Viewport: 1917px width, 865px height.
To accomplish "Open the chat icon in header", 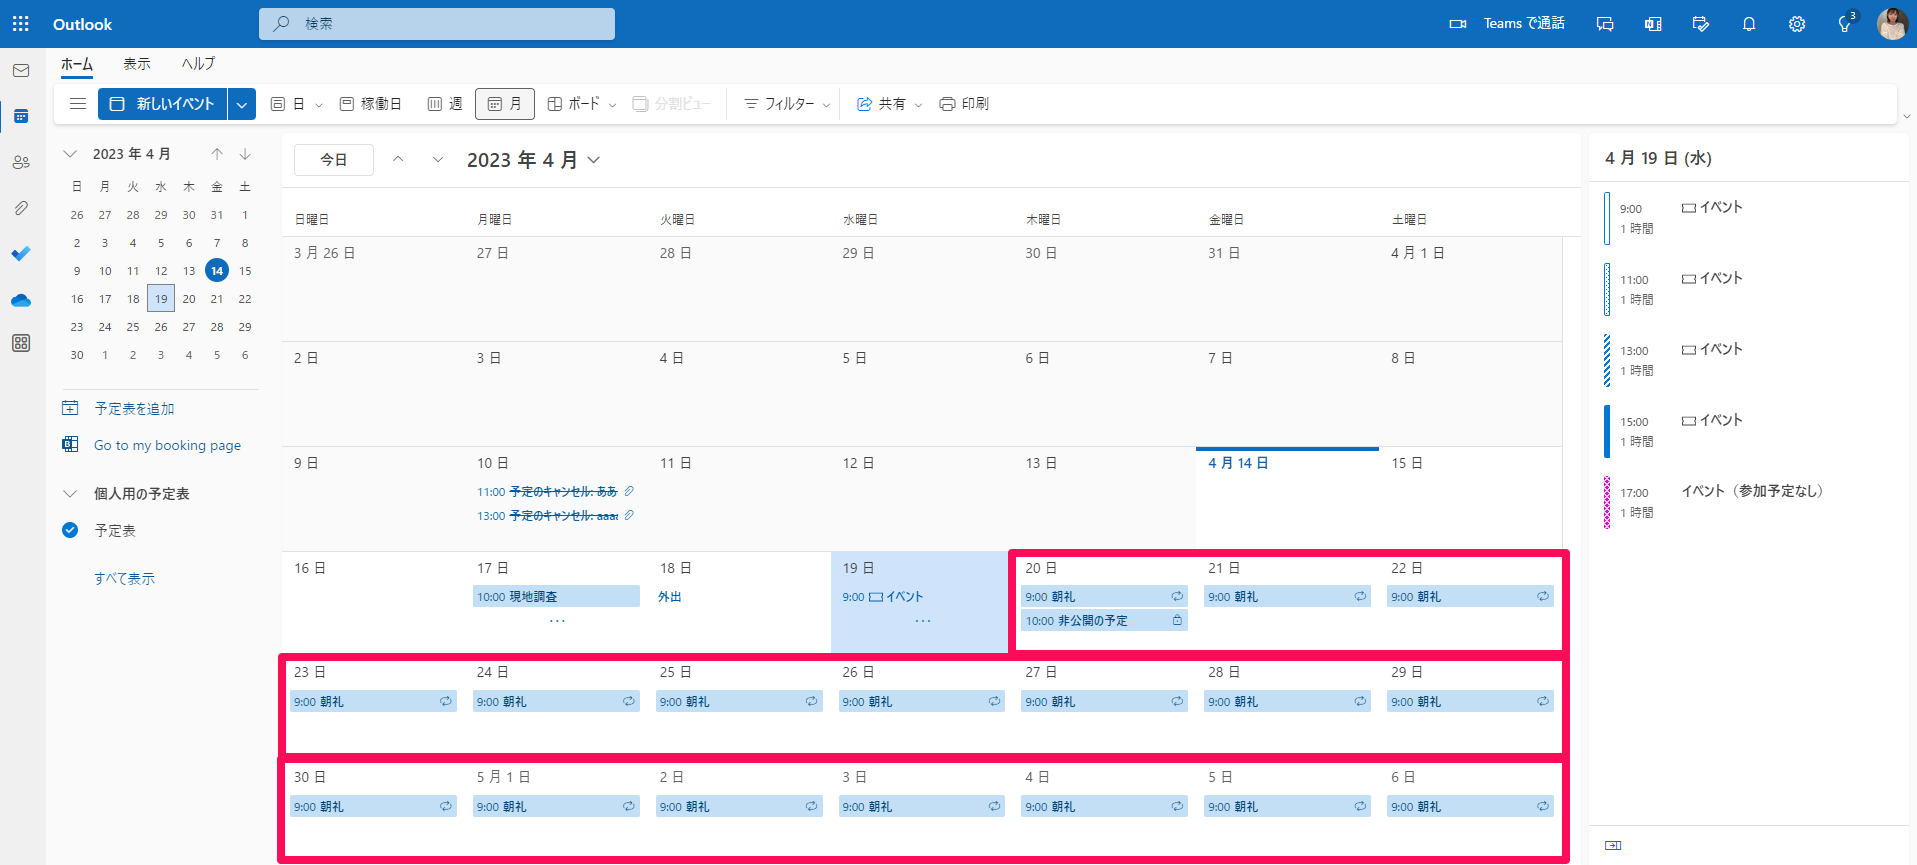I will [x=1605, y=24].
